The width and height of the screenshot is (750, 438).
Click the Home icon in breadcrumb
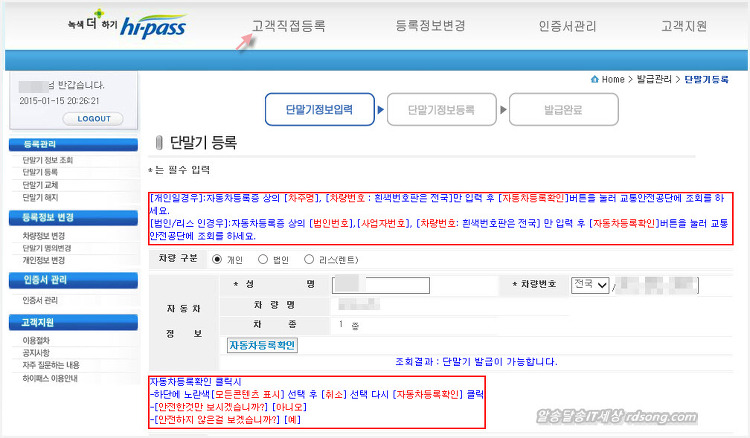[x=595, y=79]
